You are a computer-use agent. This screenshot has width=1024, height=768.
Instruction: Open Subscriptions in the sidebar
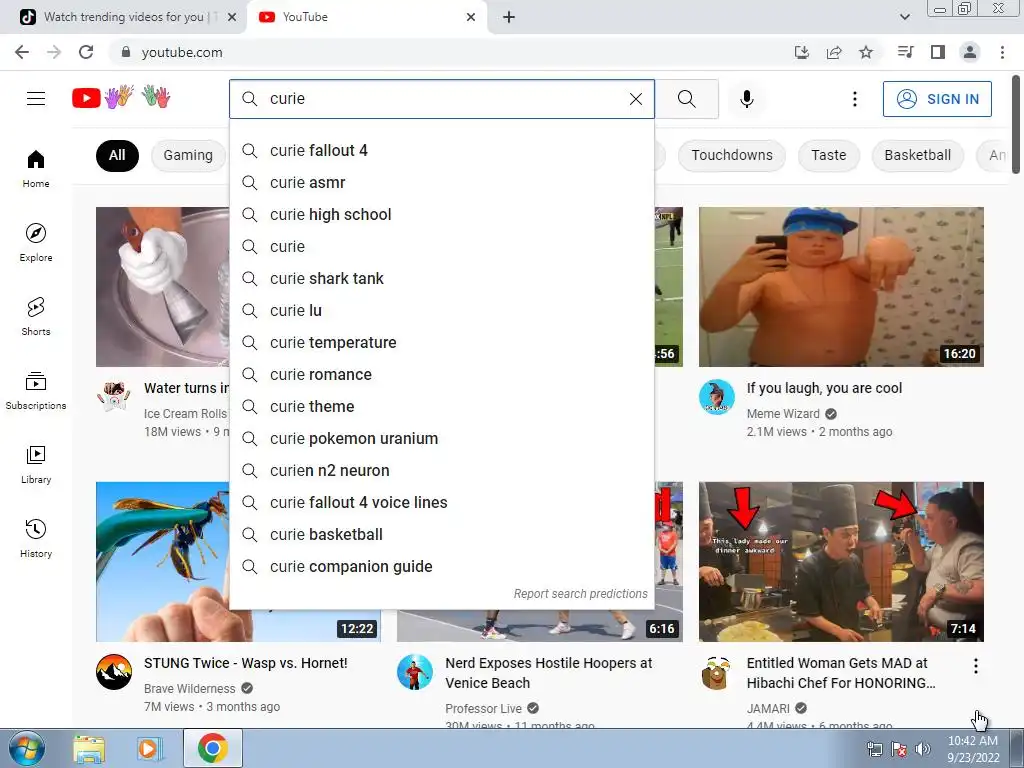tap(36, 391)
